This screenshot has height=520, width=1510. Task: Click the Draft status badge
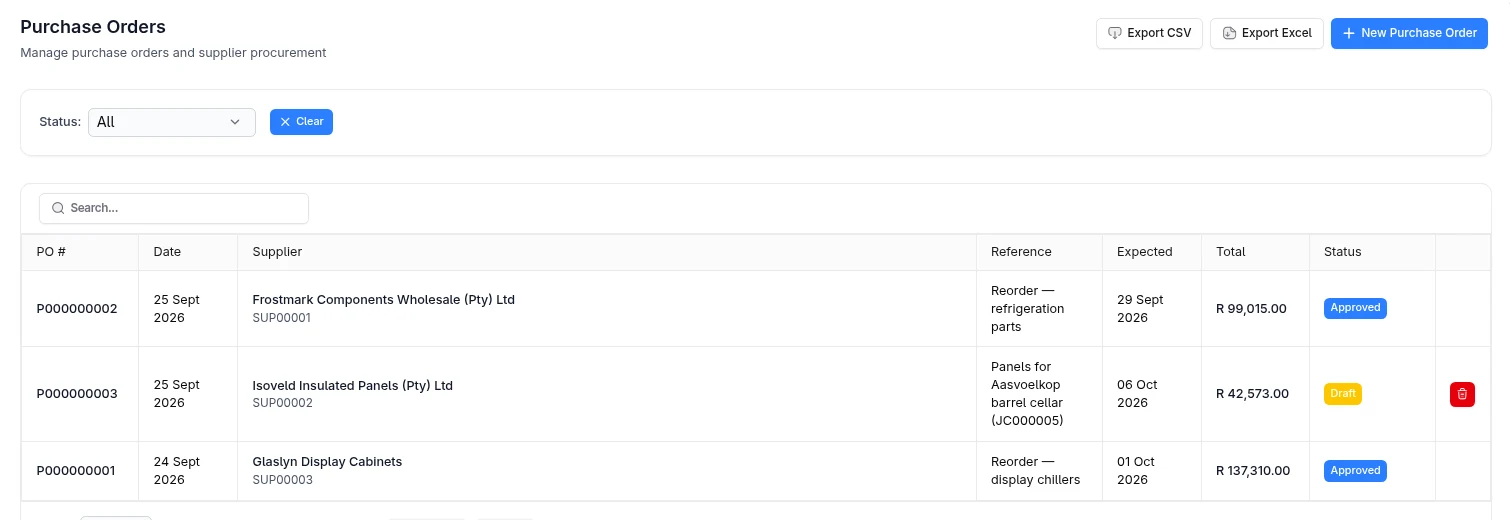1343,394
